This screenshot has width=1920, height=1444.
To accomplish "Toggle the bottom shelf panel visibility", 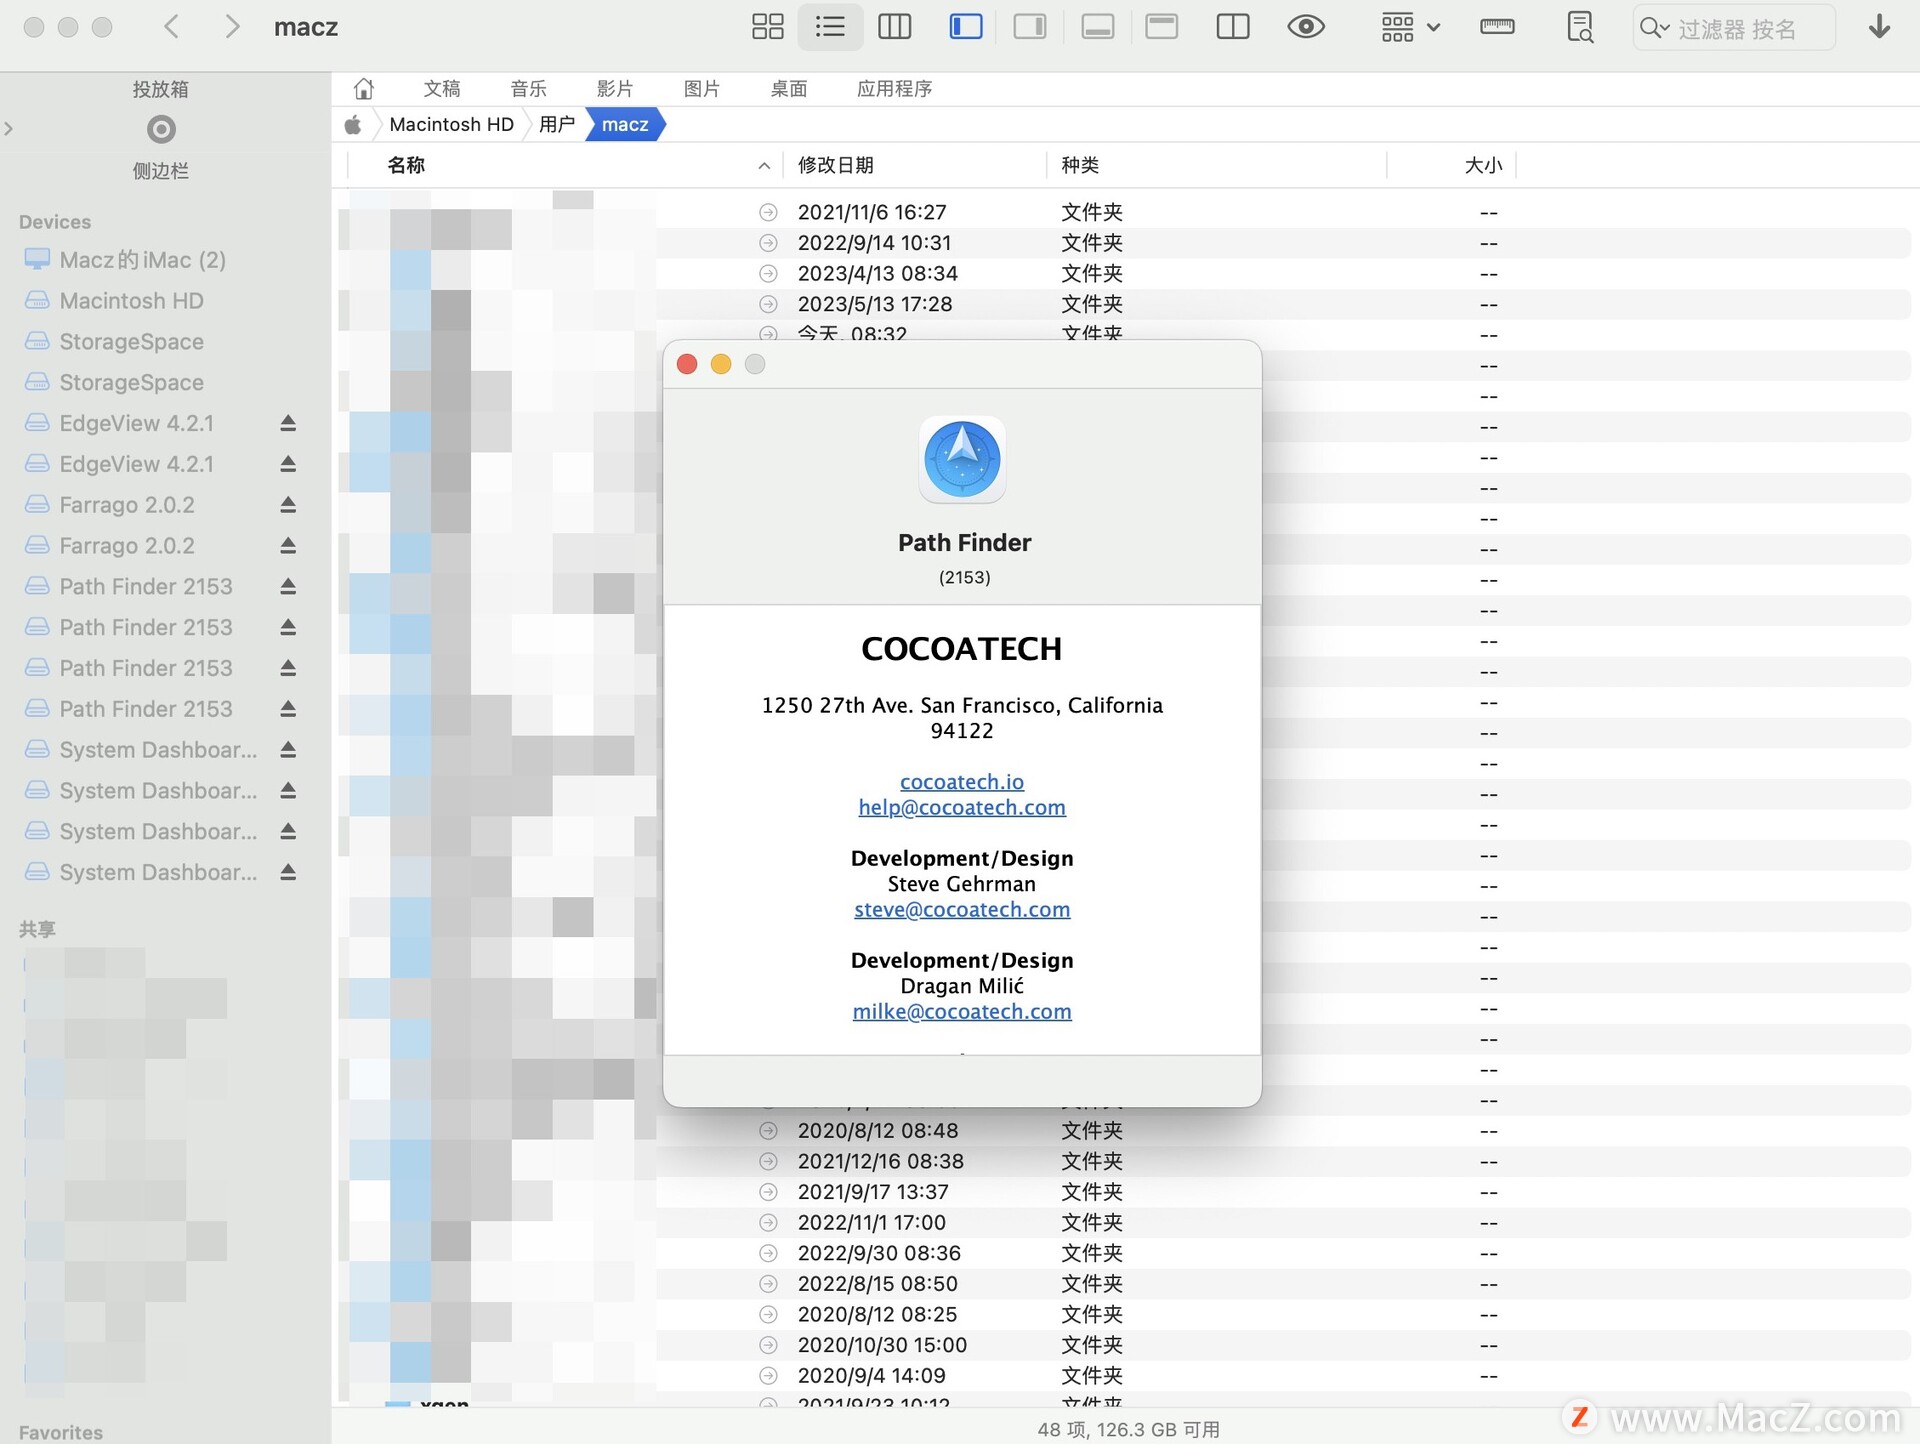I will 1097,27.
